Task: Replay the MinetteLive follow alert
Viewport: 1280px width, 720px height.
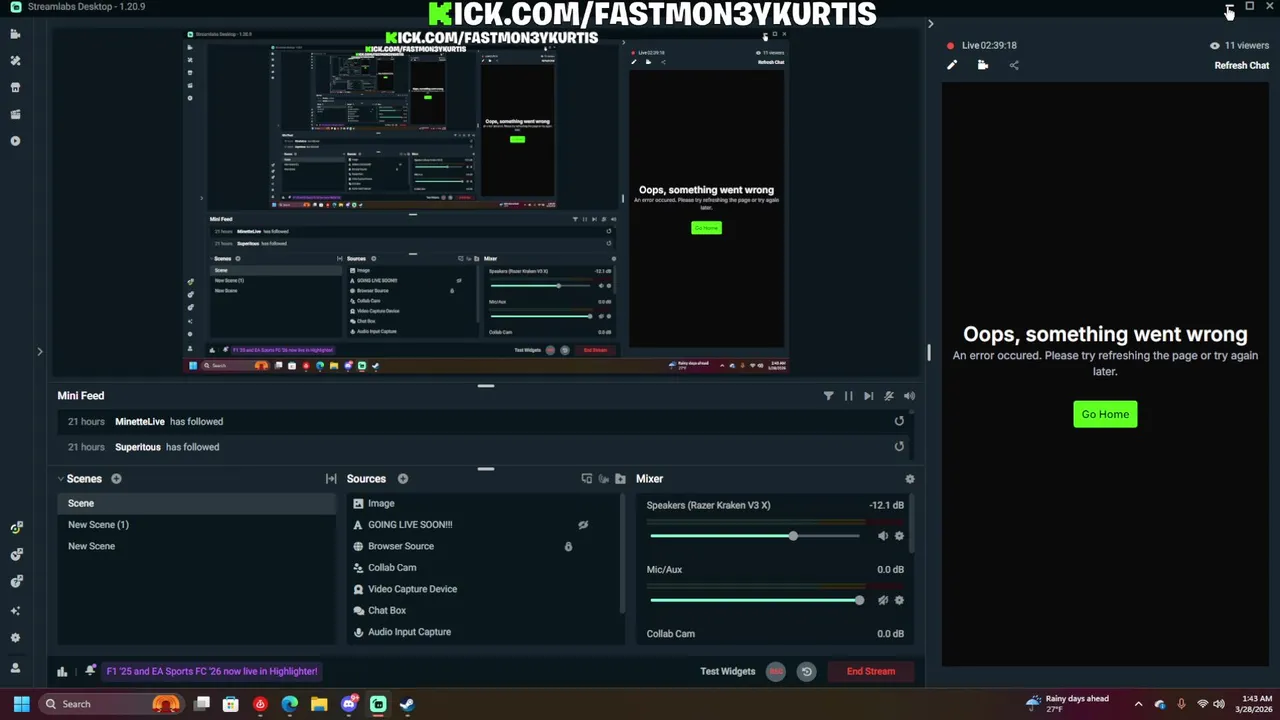Action: click(x=899, y=421)
